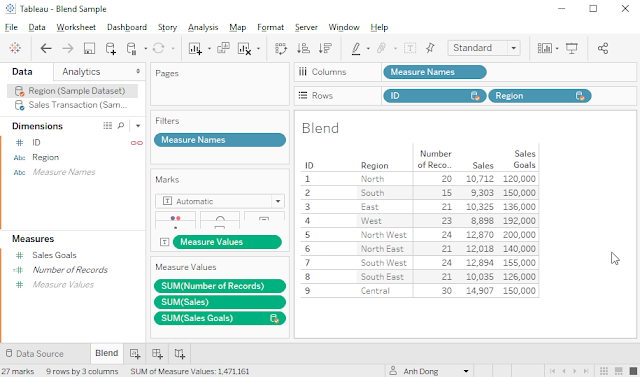640x377 pixels.
Task: Click the Fix axes pin icon
Action: point(430,48)
